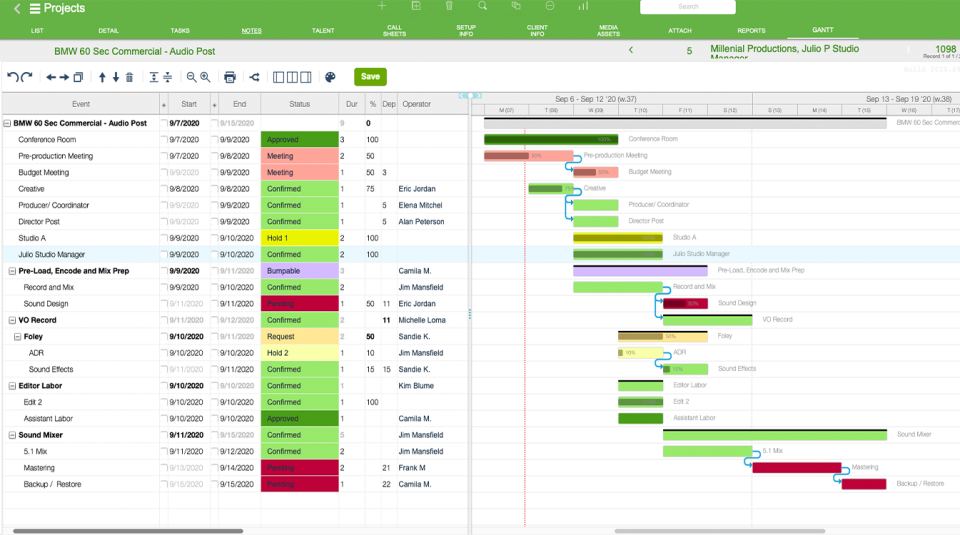
Task: Click the plus icon in green header
Action: point(381,6)
